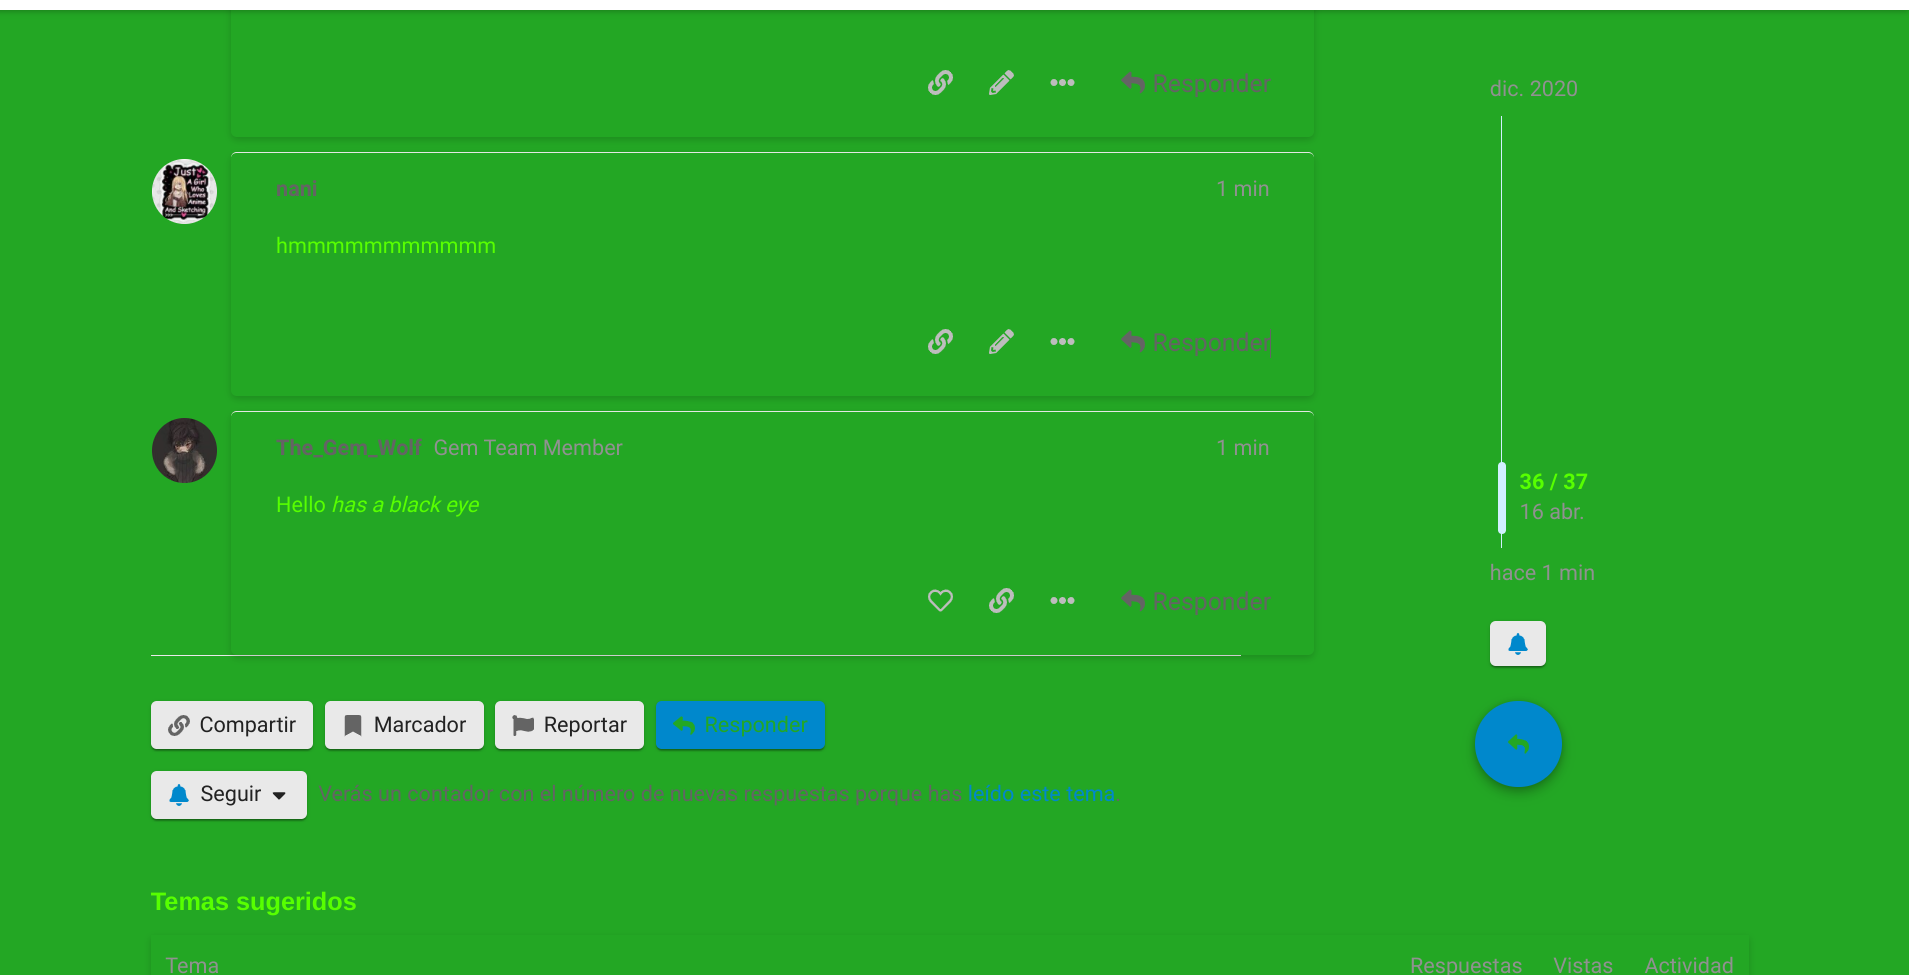Copy link icon on top post
1909x975 pixels.
940,83
